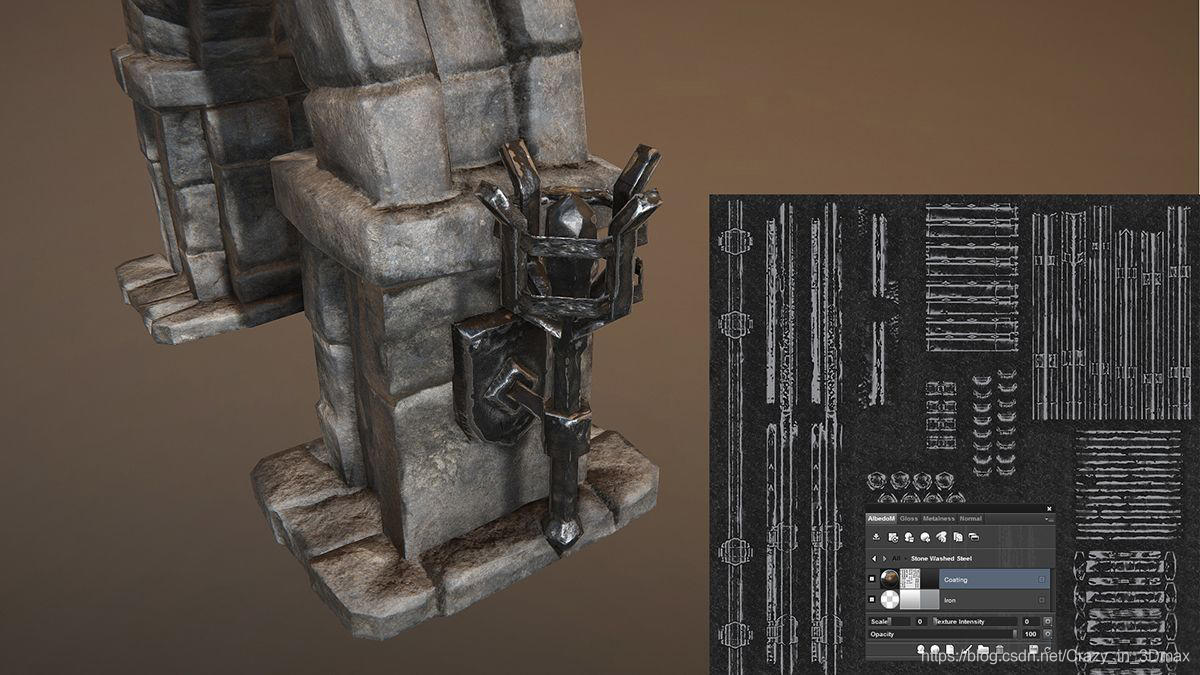Click the striped sphere icon in toolbar

click(x=941, y=537)
